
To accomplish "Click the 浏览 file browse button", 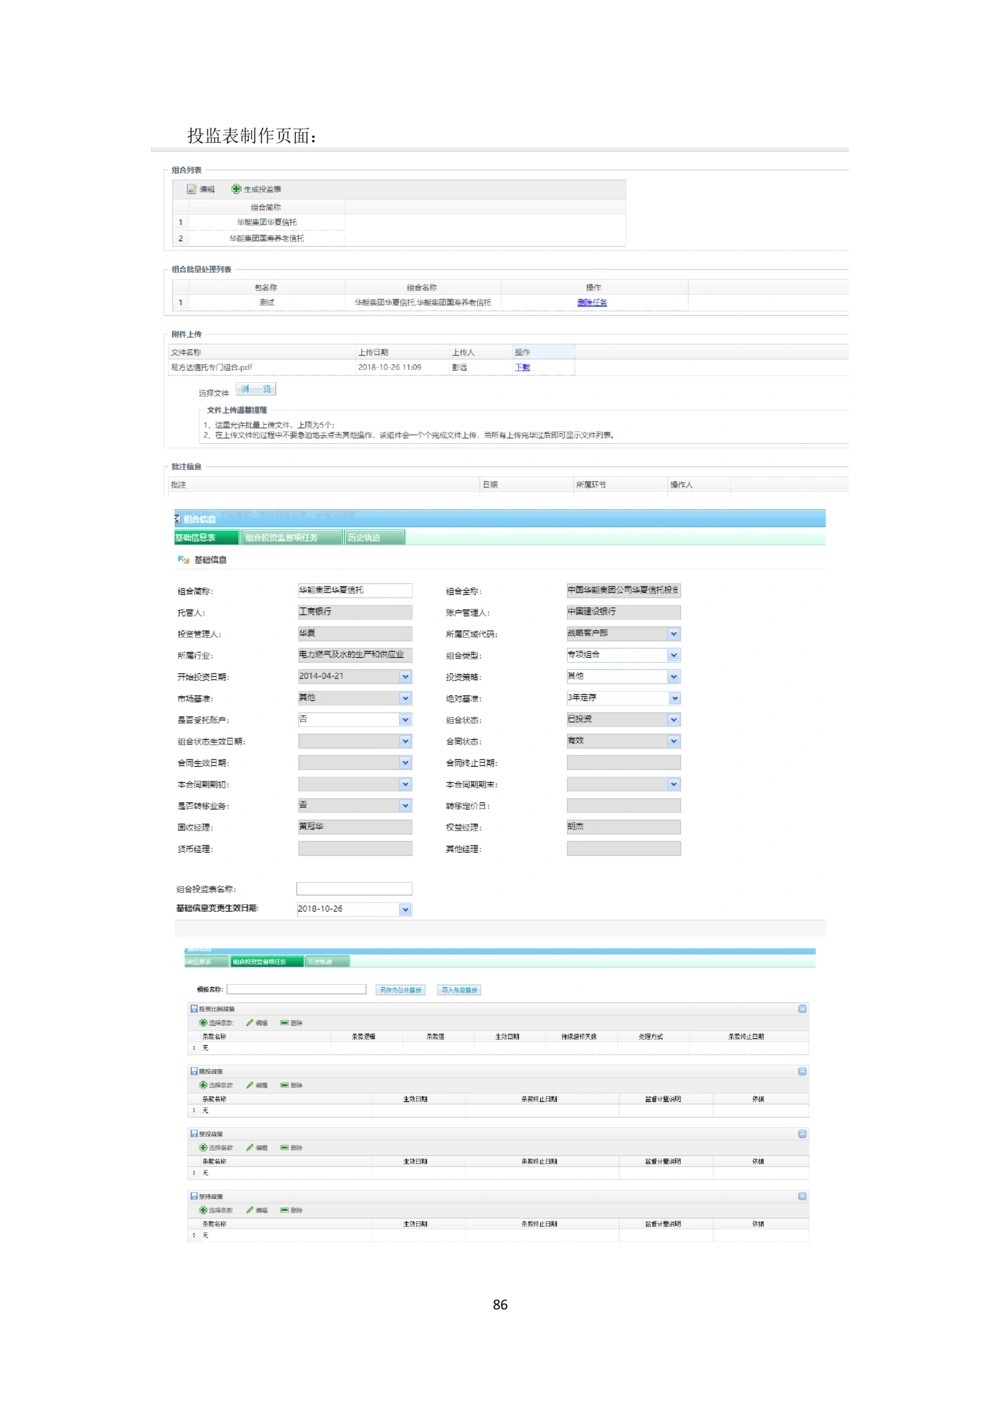I will 255,390.
